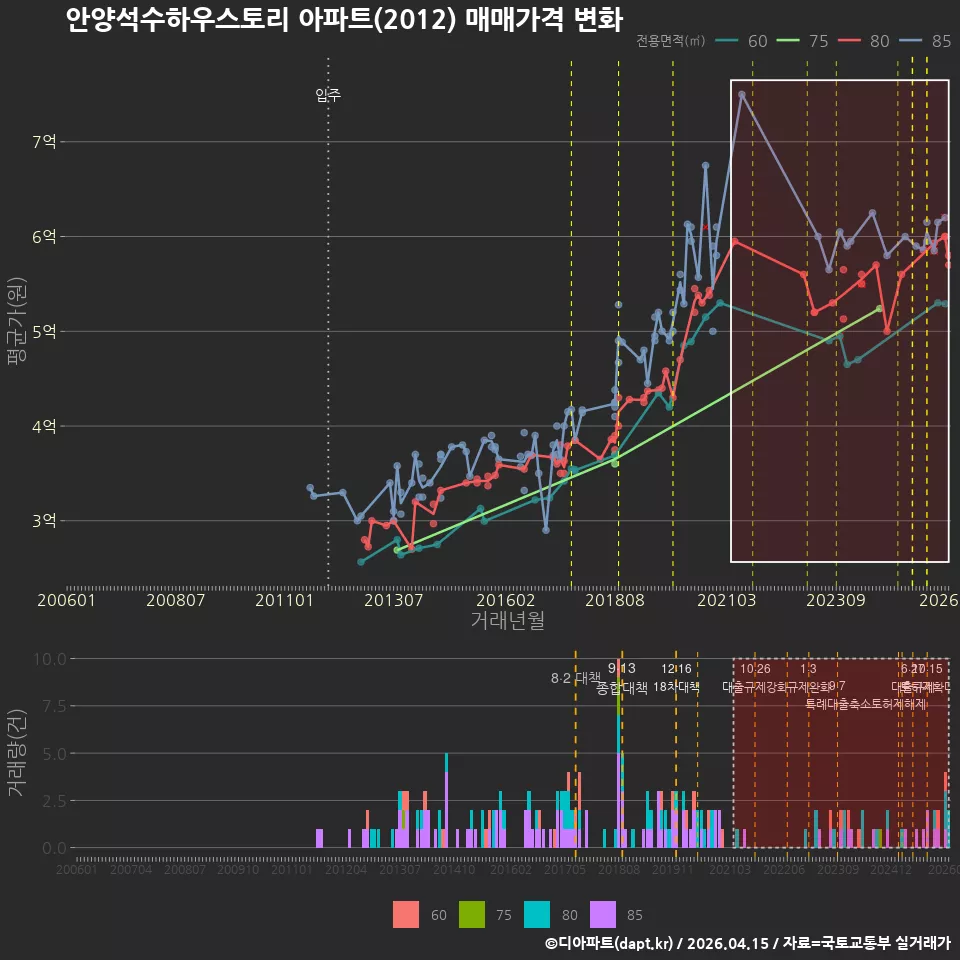Click the salmon 60 swatch in bottom legend

click(406, 915)
